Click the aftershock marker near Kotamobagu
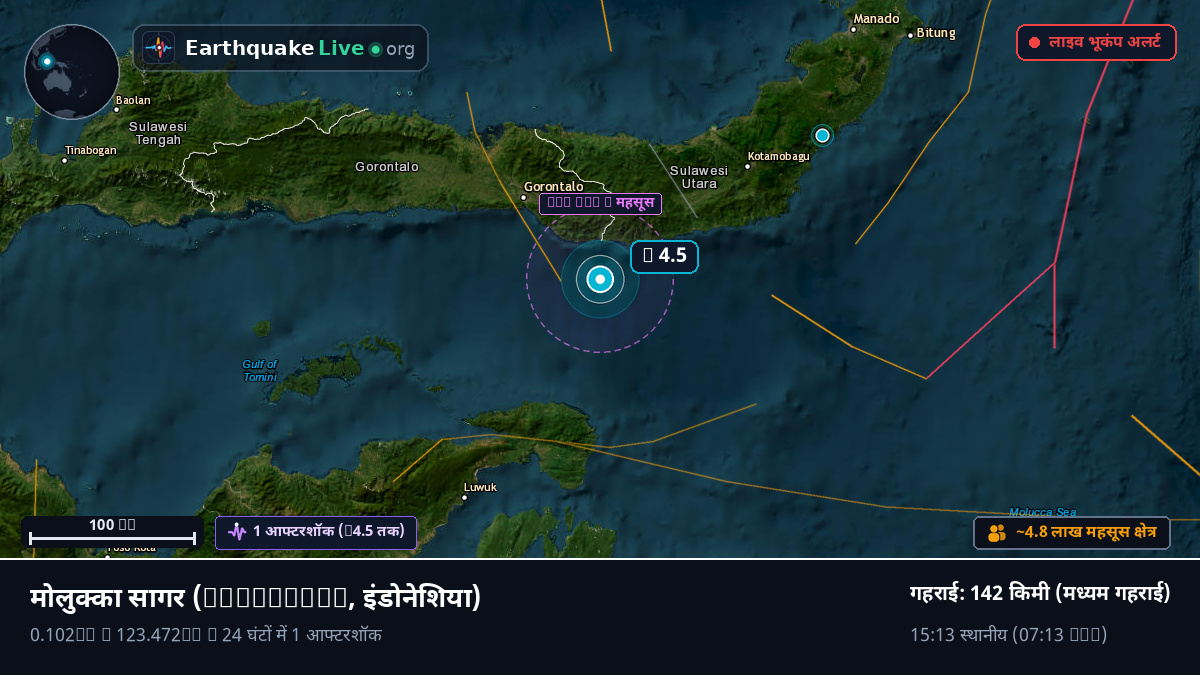This screenshot has width=1200, height=675. click(822, 135)
